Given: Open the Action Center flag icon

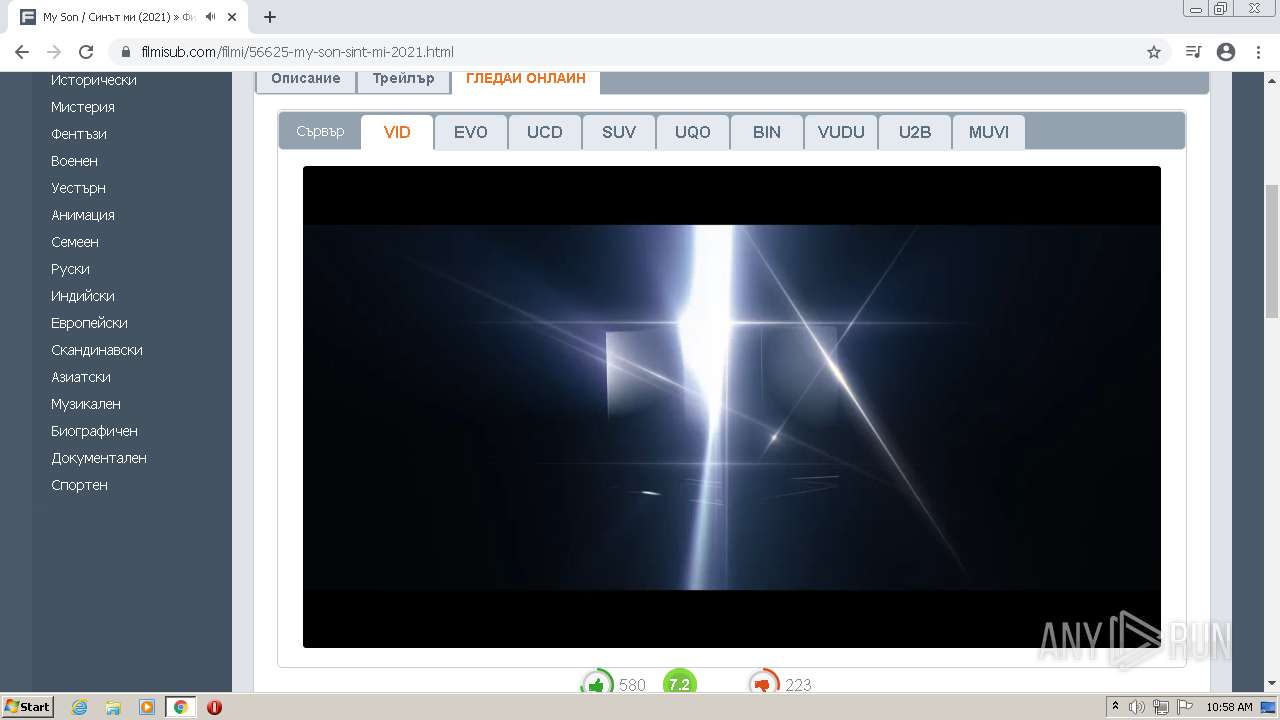Looking at the screenshot, I should pyautogui.click(x=1183, y=707).
